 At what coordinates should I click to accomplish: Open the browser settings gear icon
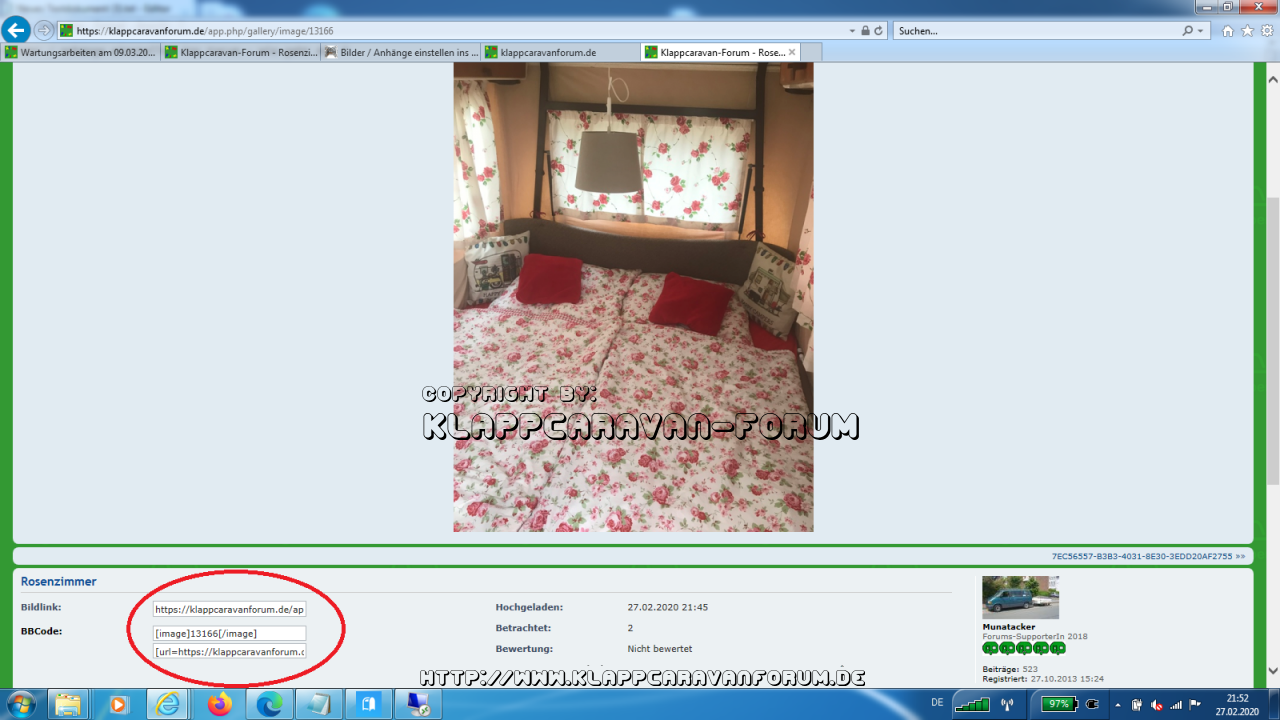tap(1266, 31)
